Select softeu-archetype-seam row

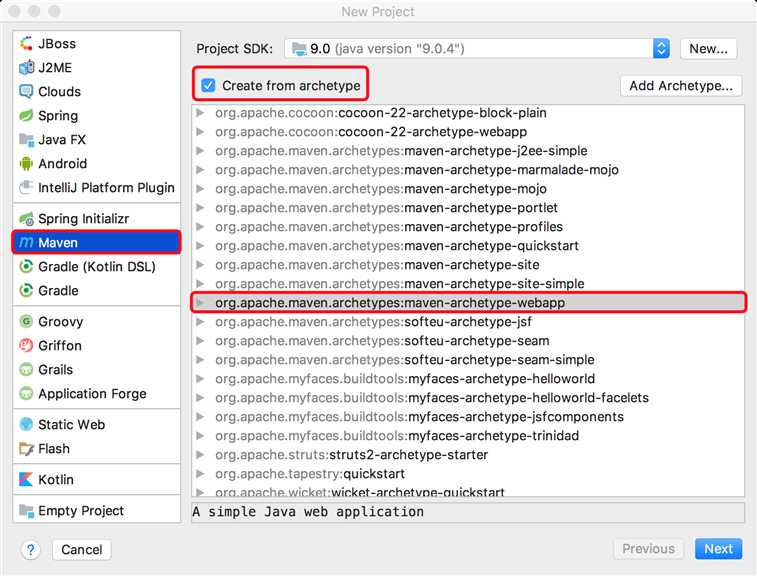(x=468, y=341)
